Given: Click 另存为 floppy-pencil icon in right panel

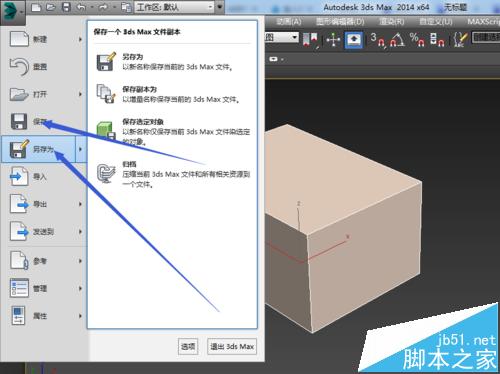Looking at the screenshot, I should click(106, 61).
